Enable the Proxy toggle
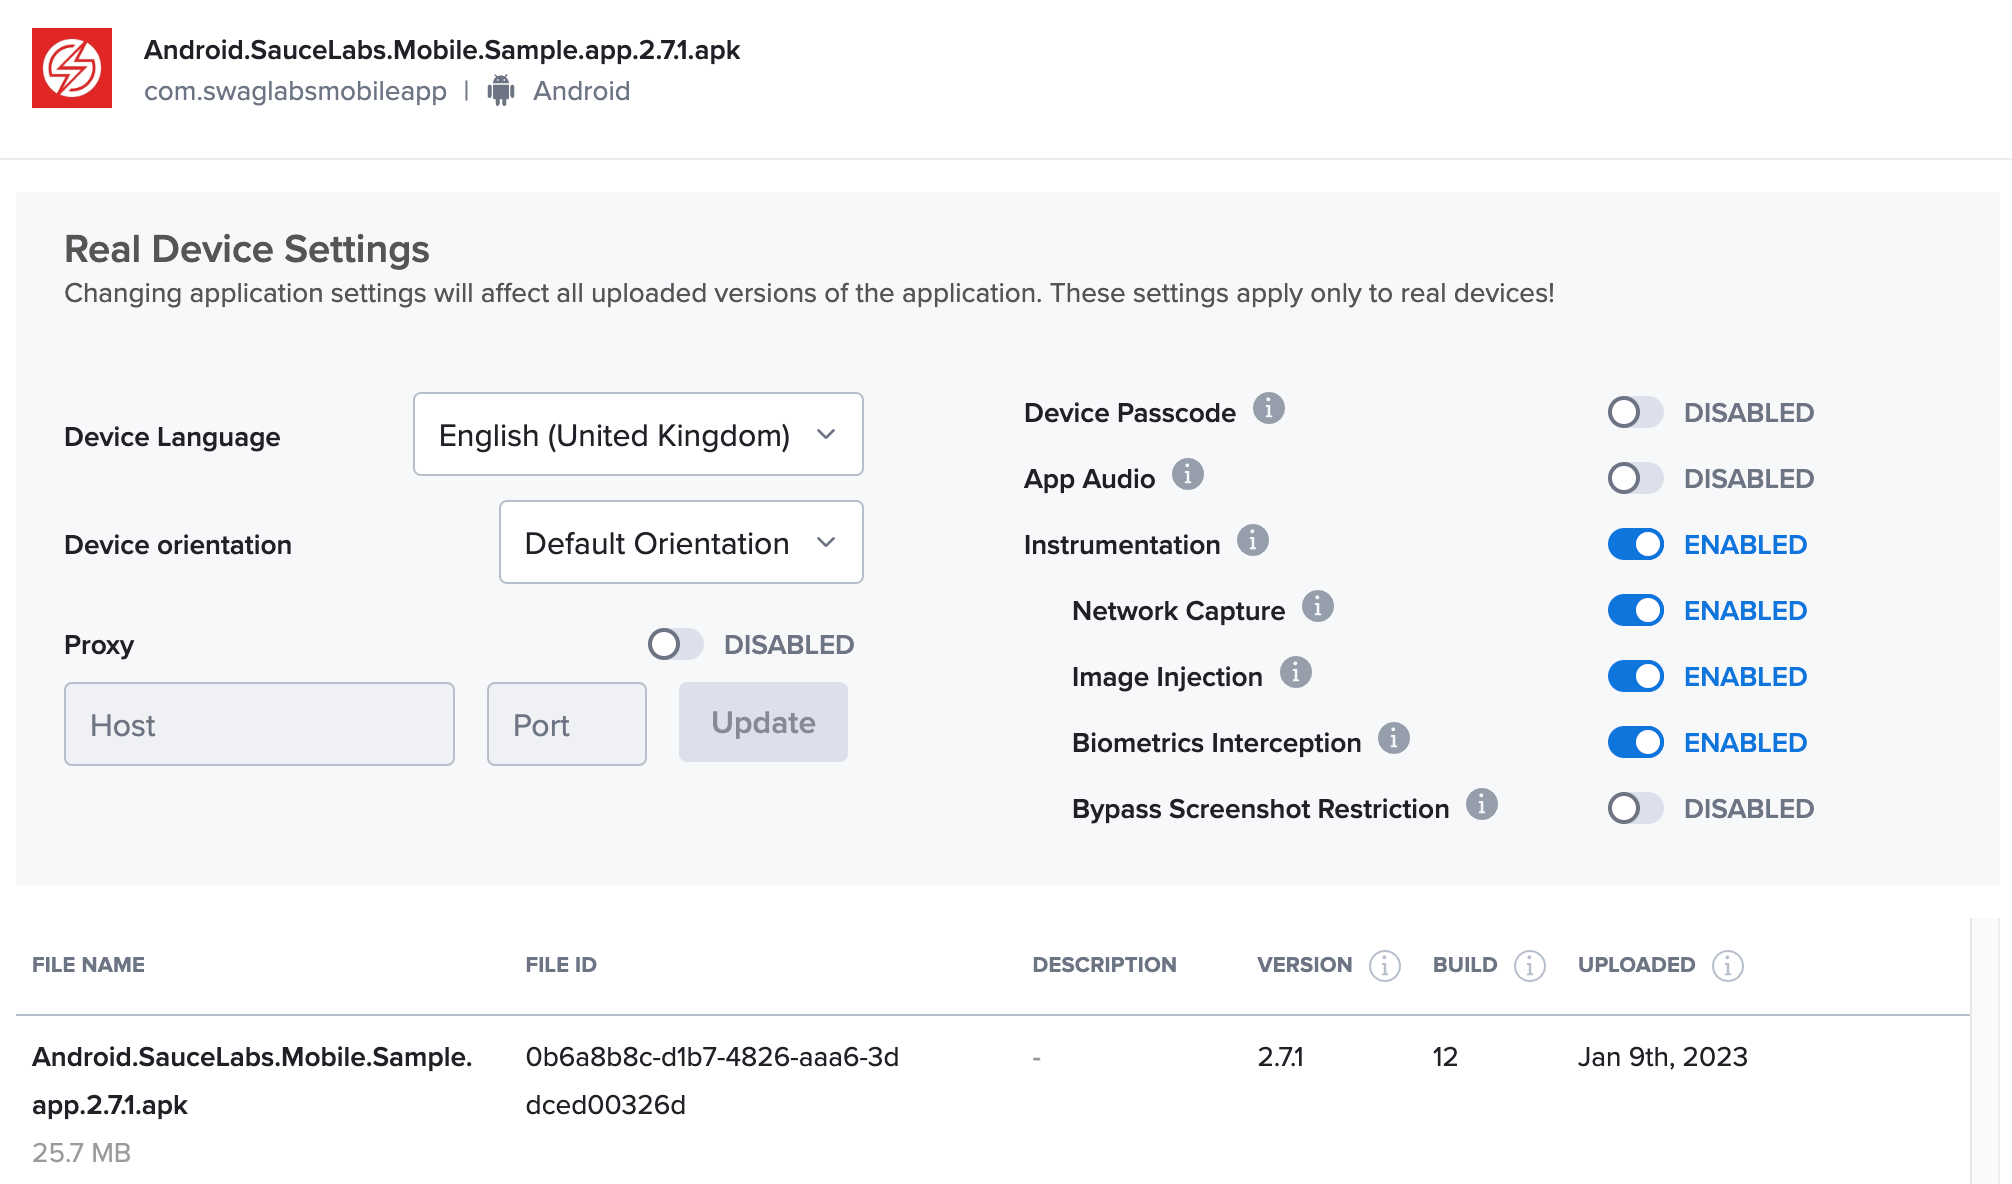The image size is (2012, 1184). 671,644
